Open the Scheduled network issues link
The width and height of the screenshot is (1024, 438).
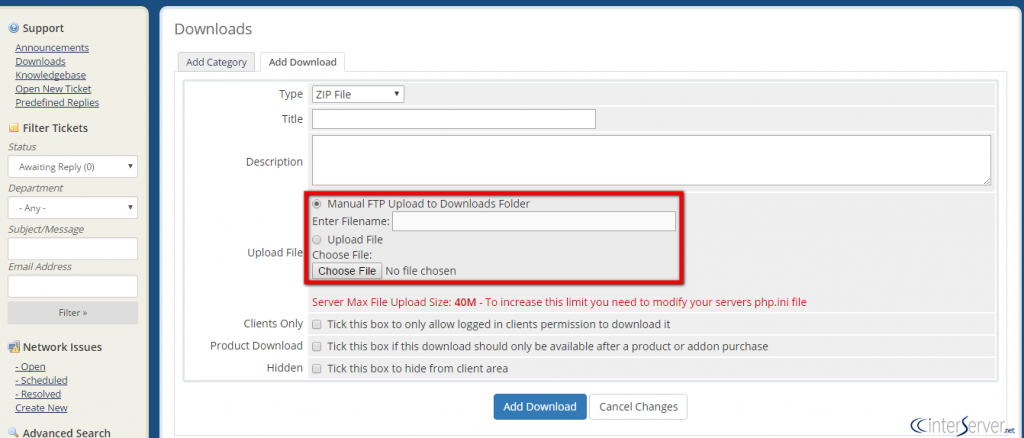[41, 381]
